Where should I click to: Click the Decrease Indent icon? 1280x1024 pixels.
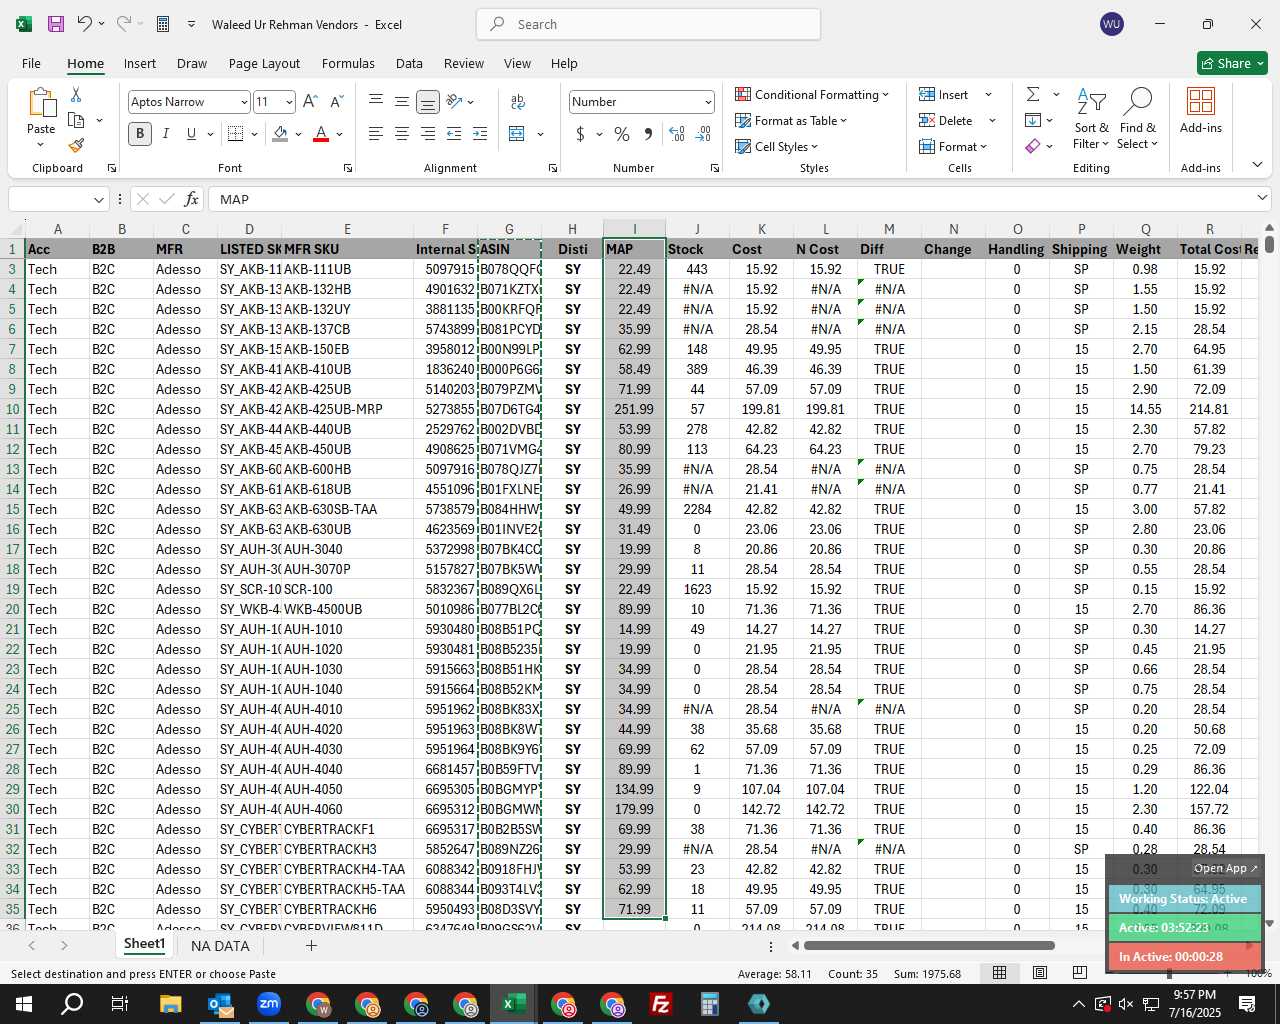pyautogui.click(x=454, y=133)
